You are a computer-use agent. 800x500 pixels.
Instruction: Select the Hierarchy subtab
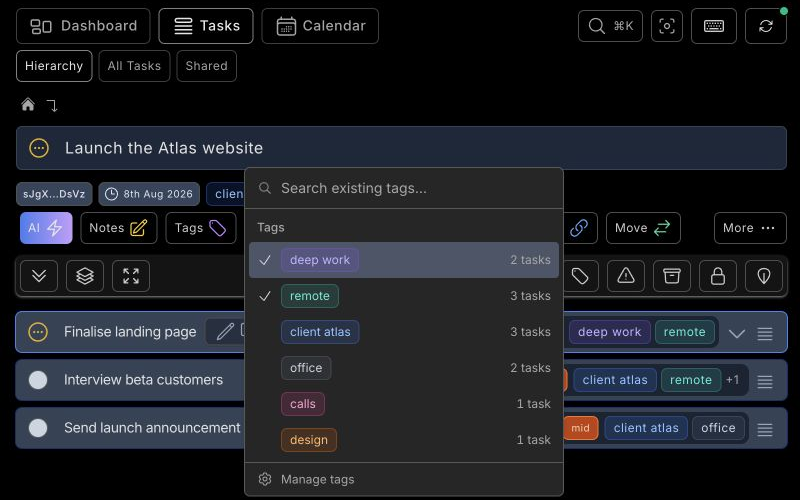(x=54, y=66)
